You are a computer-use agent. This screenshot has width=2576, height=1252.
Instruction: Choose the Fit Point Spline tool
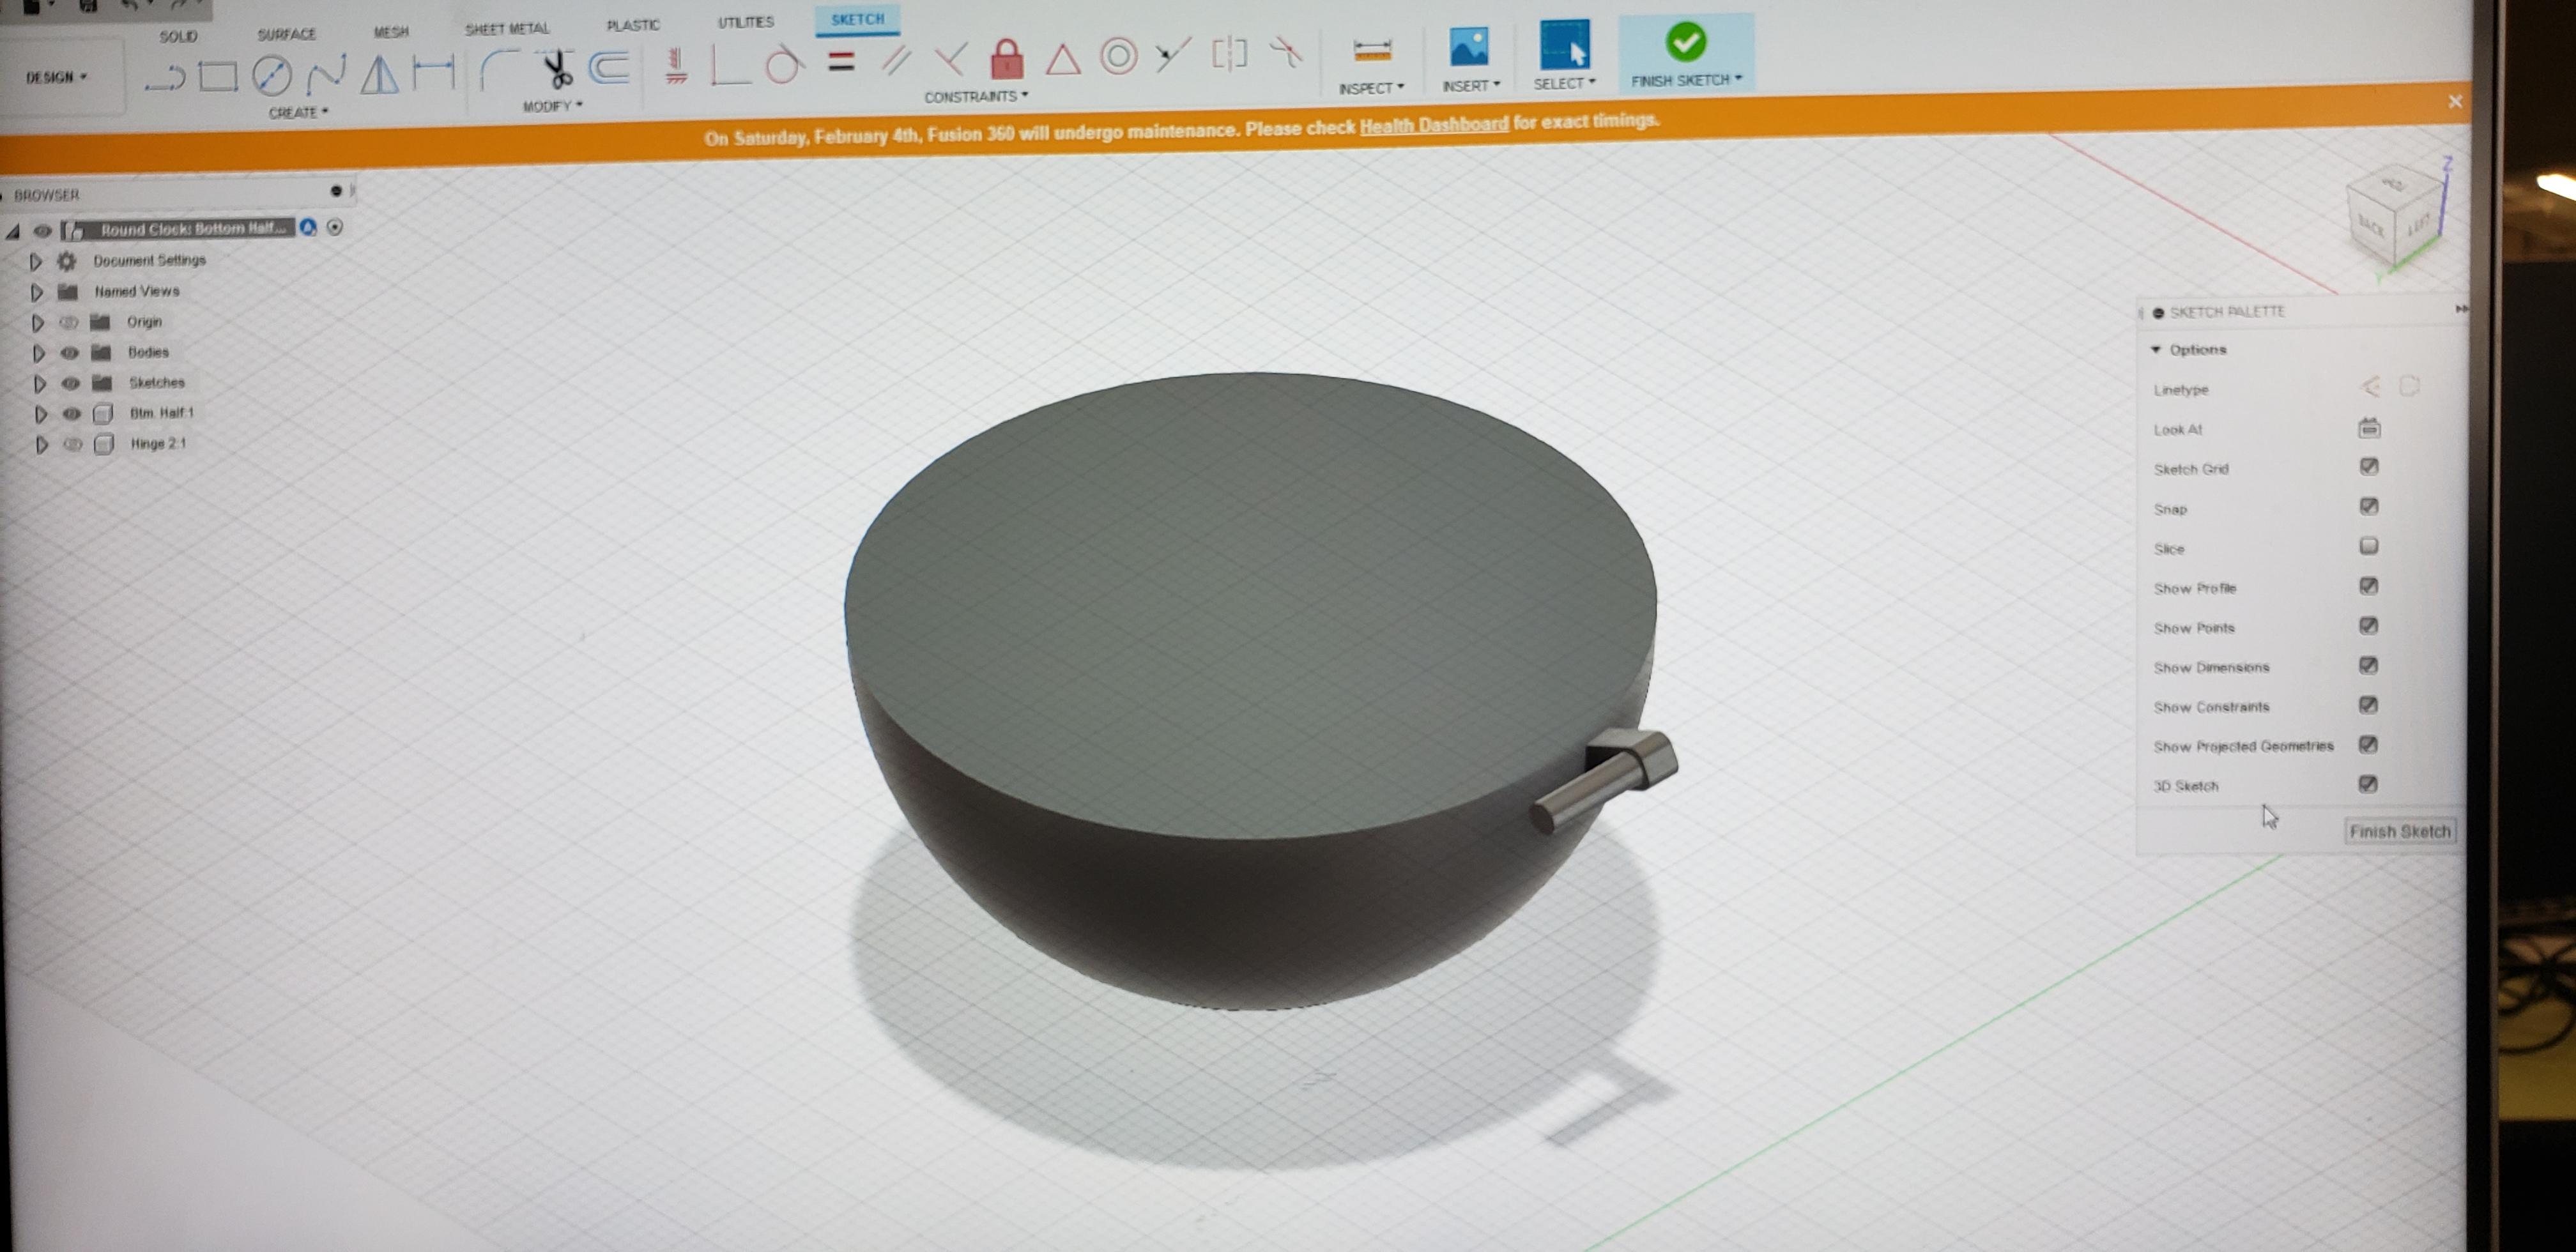[326, 74]
